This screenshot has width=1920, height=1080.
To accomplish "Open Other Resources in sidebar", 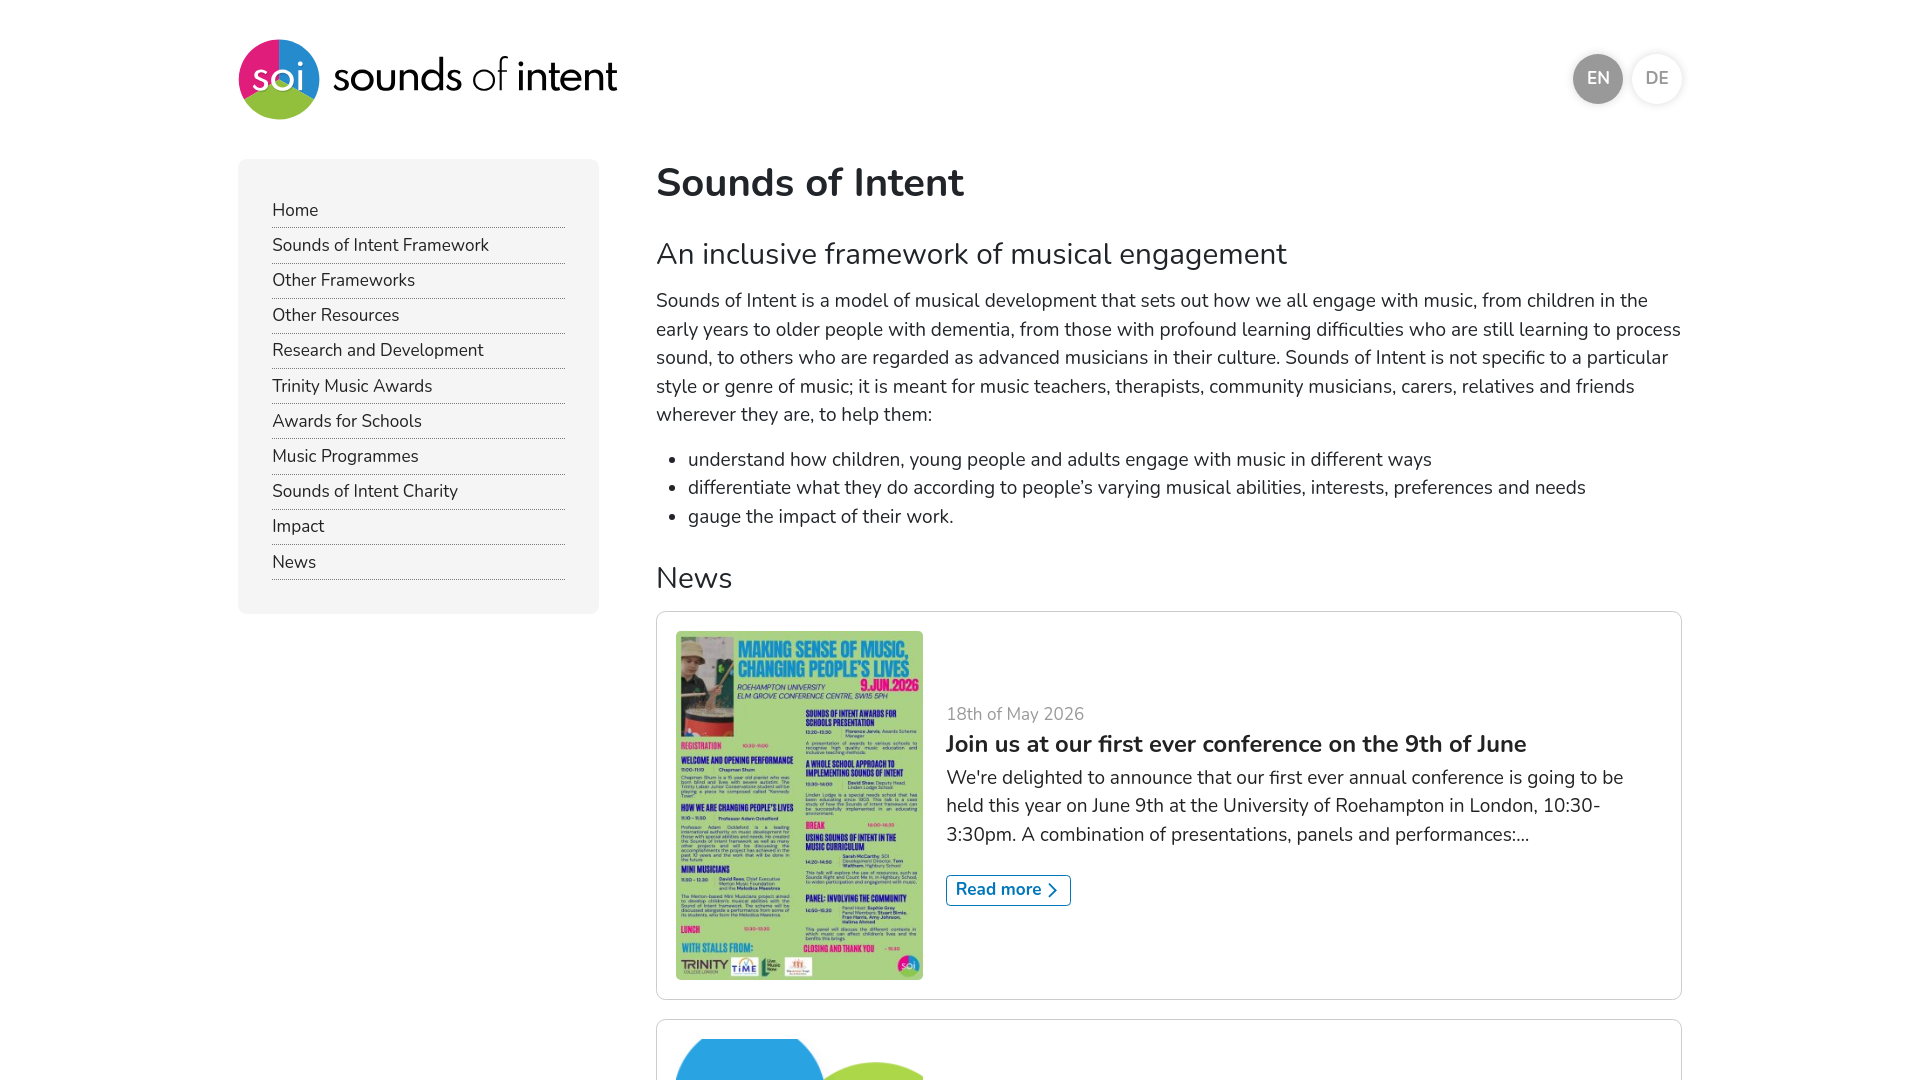I will 418,315.
